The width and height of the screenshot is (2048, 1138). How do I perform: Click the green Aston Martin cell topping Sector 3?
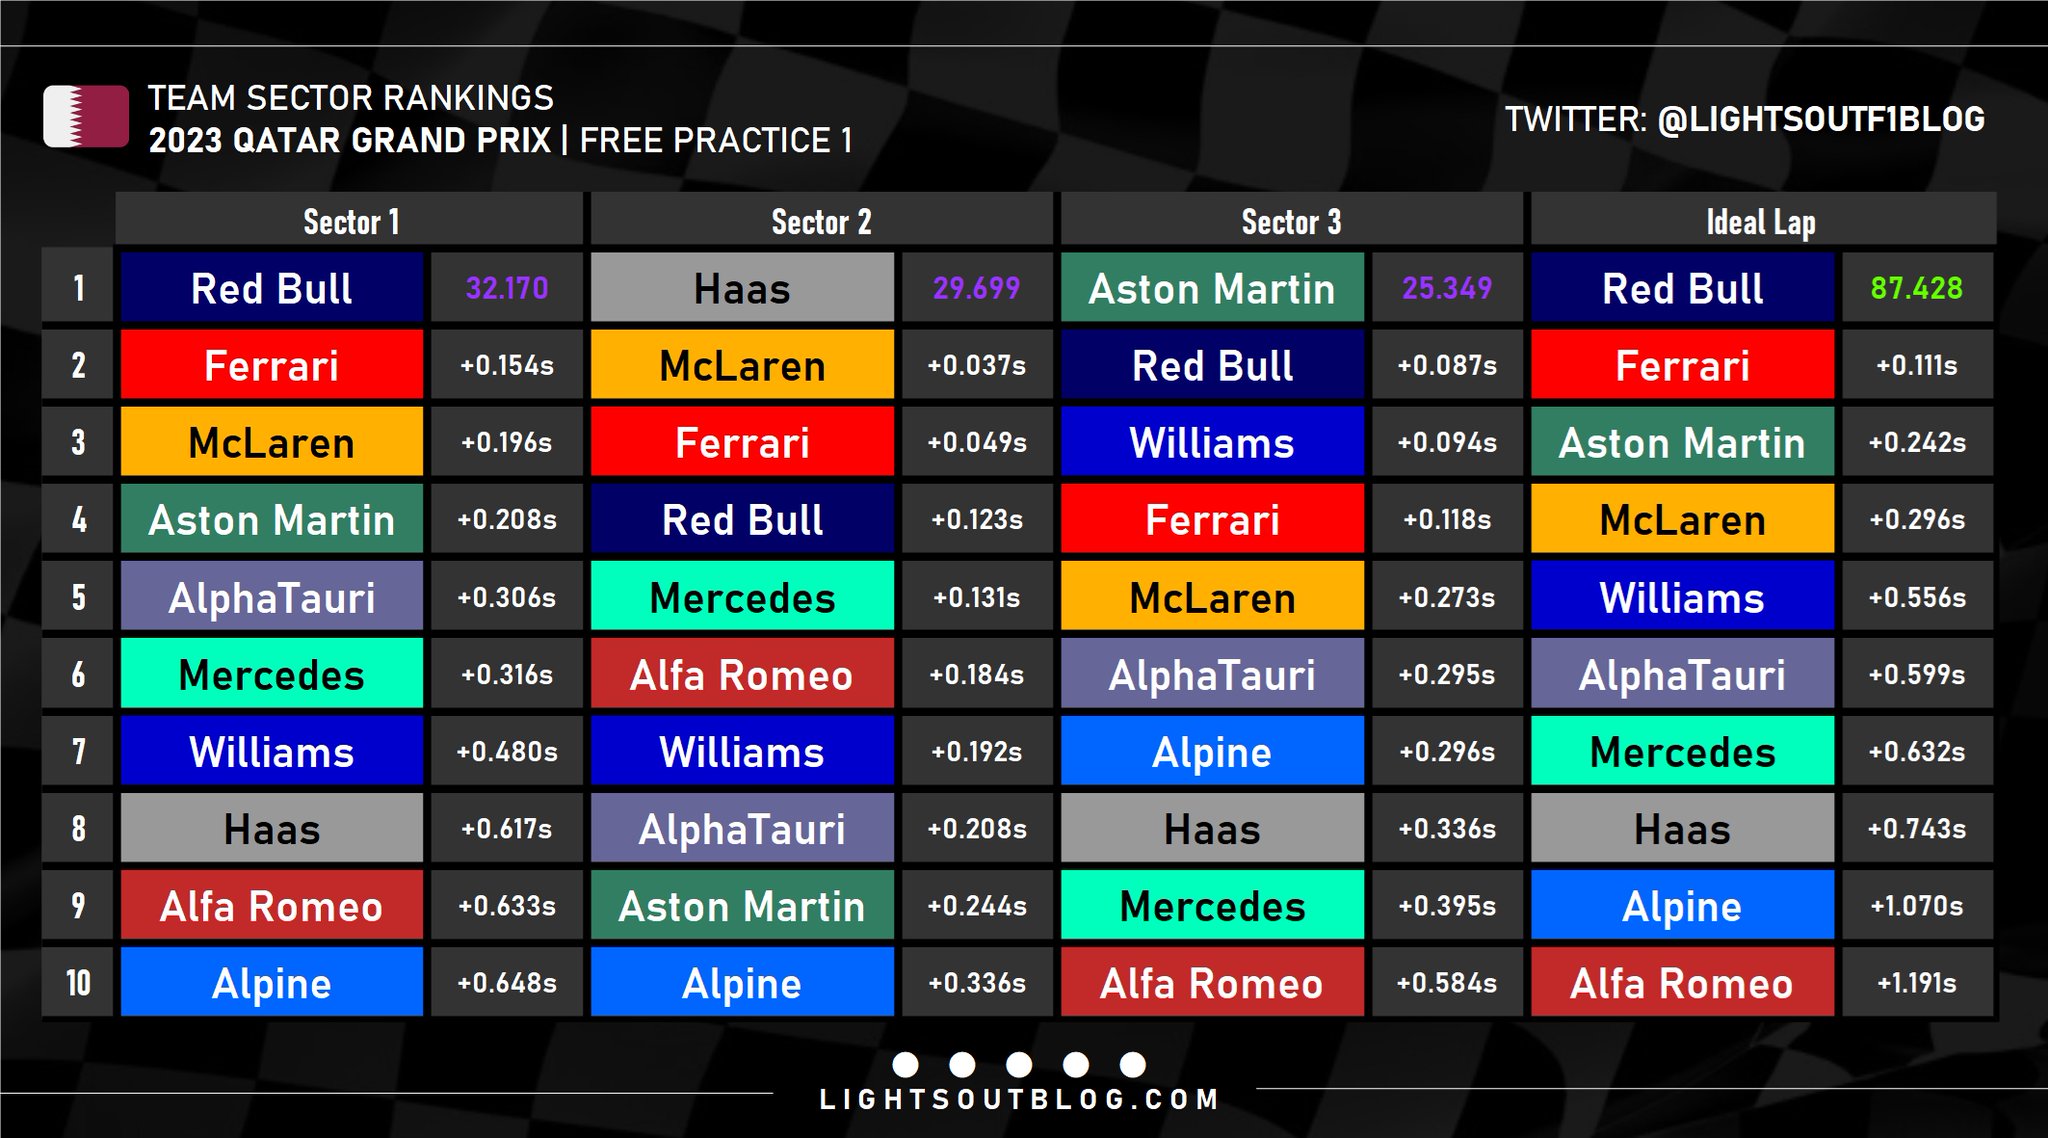[1212, 288]
